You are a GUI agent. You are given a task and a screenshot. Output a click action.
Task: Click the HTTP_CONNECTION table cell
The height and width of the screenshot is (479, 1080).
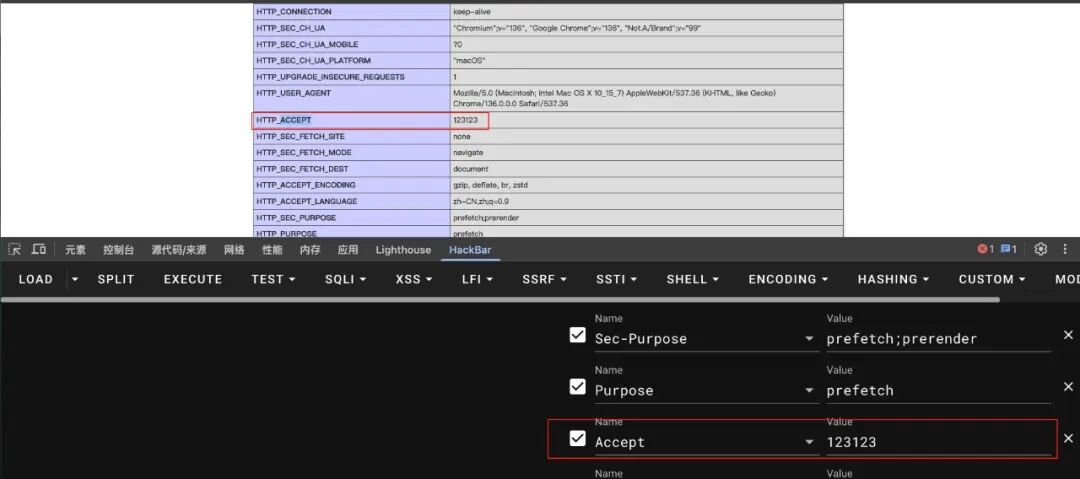point(351,12)
